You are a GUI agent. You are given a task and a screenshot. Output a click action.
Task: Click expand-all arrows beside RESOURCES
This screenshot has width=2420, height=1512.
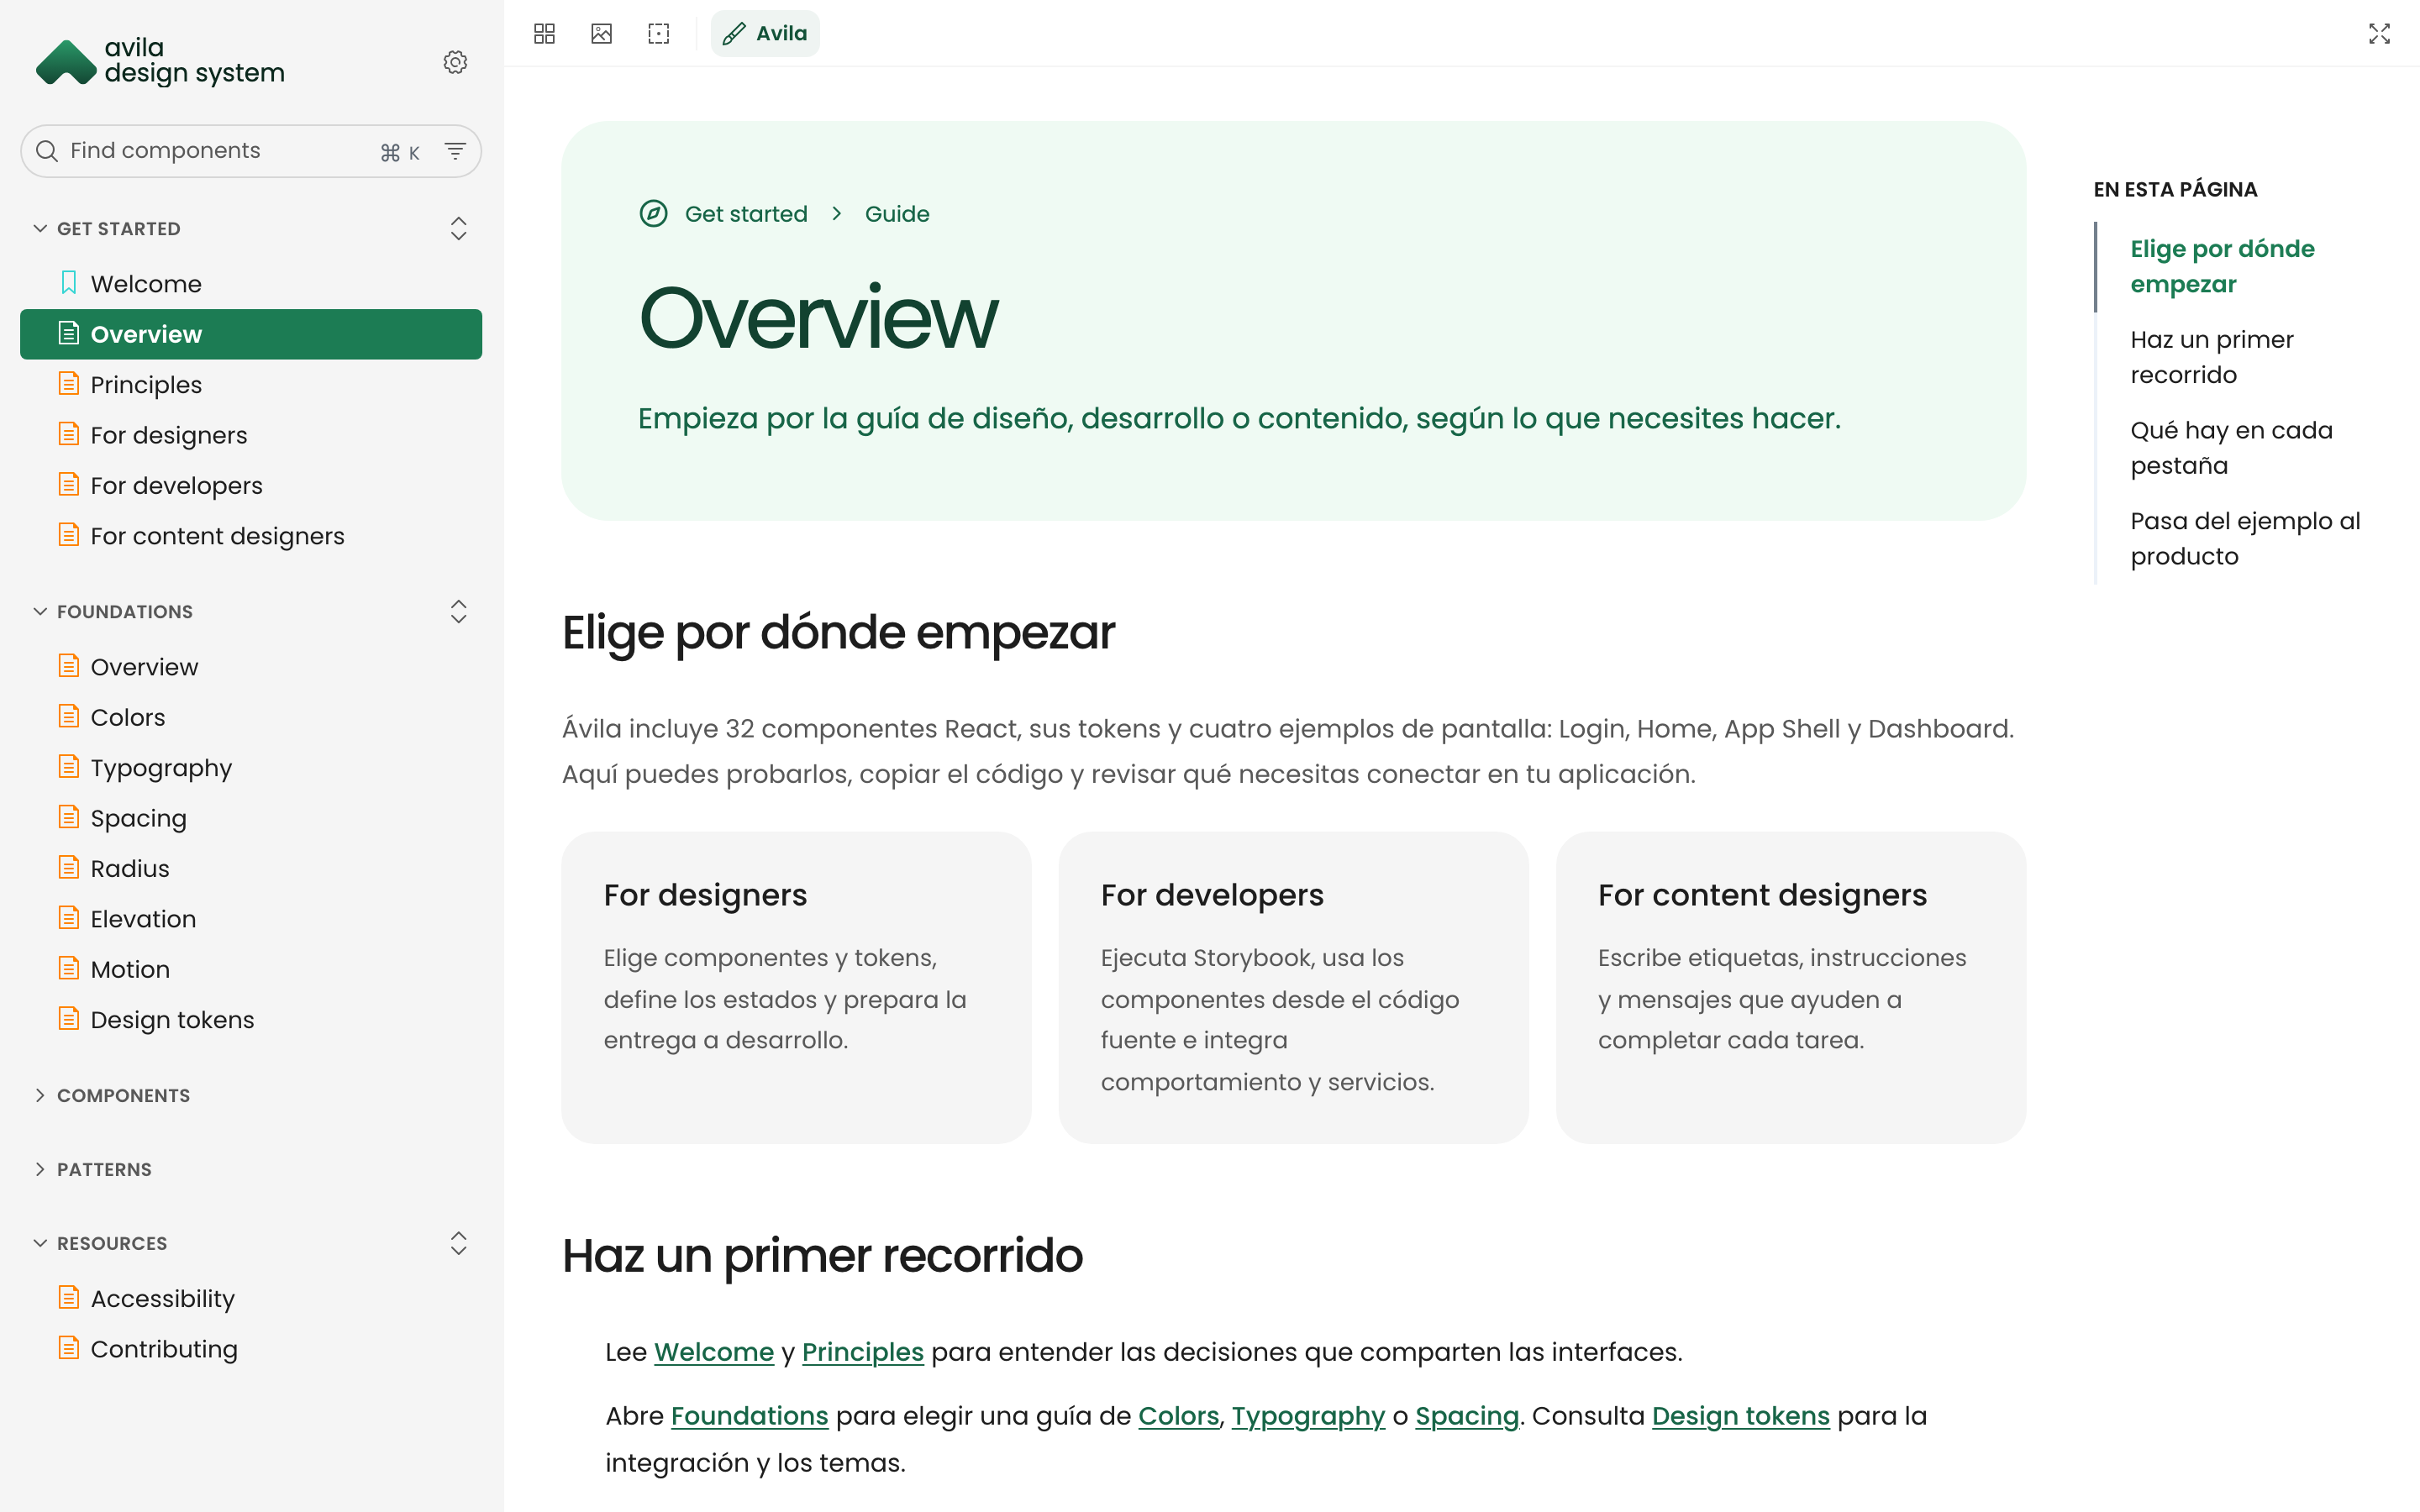click(458, 1243)
